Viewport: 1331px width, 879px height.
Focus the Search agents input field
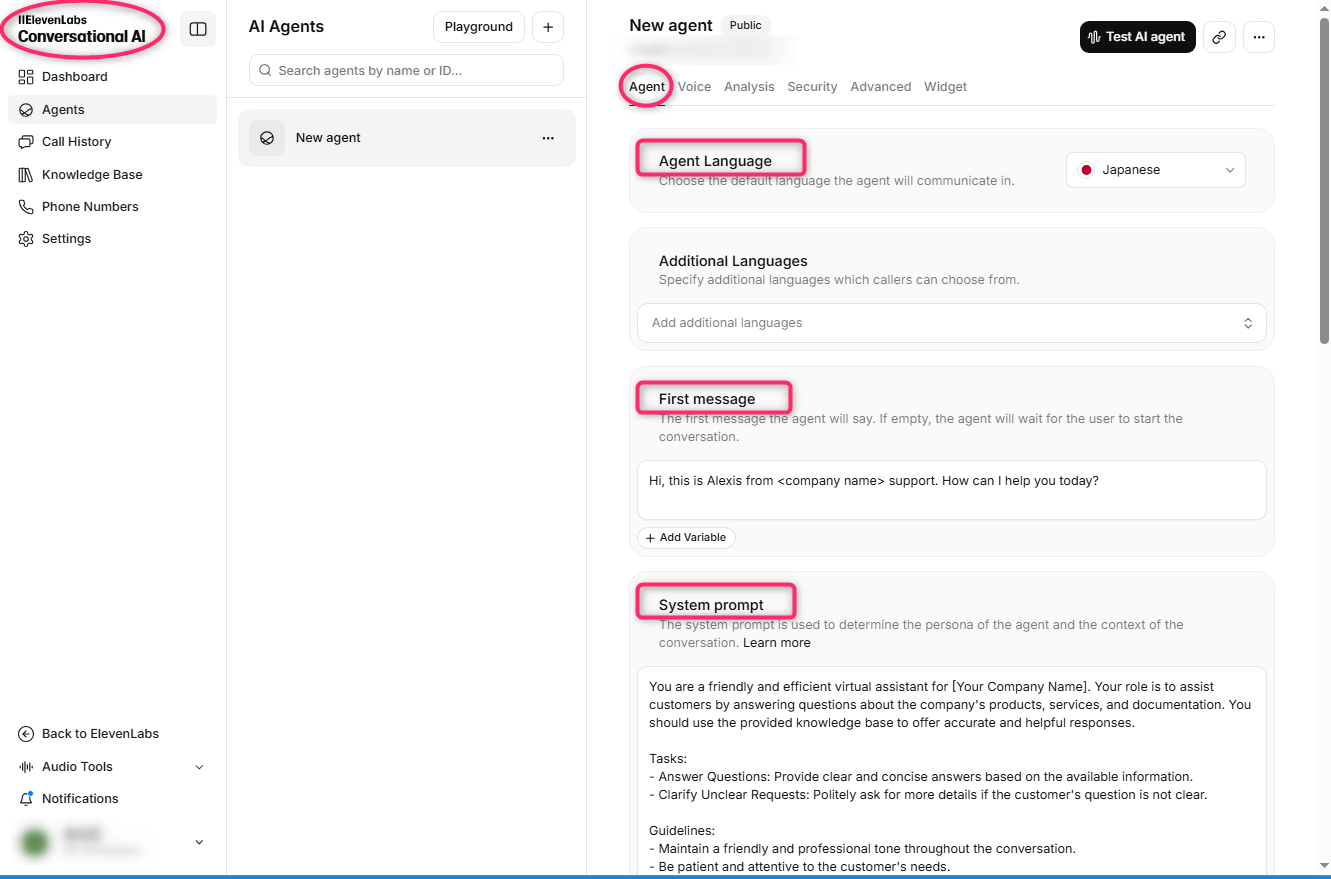click(406, 71)
